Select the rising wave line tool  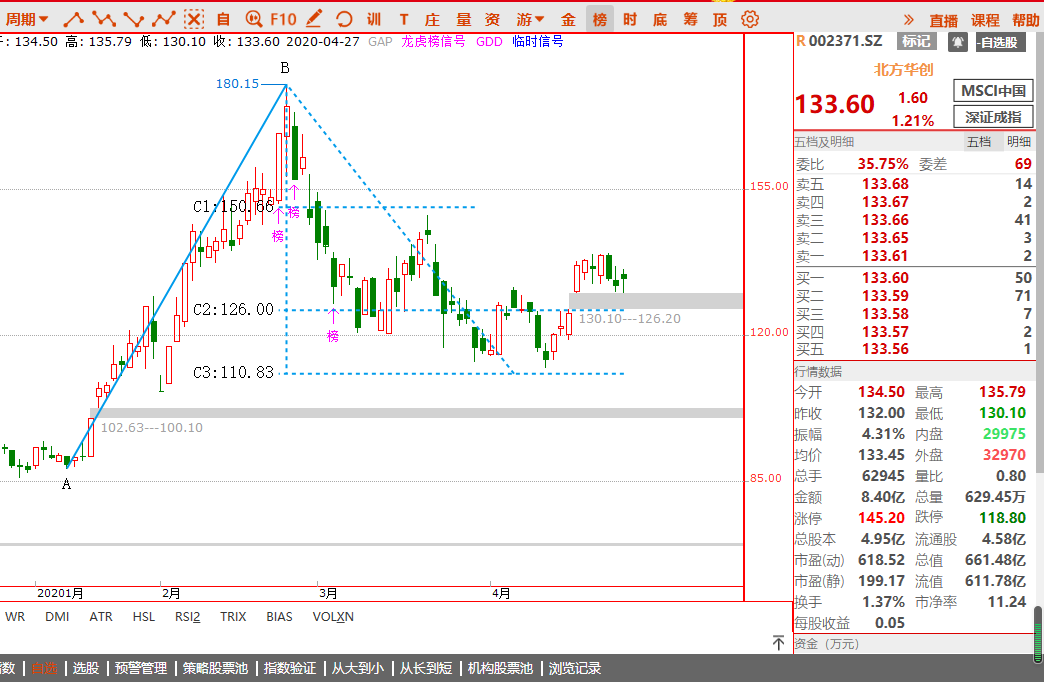(164, 19)
